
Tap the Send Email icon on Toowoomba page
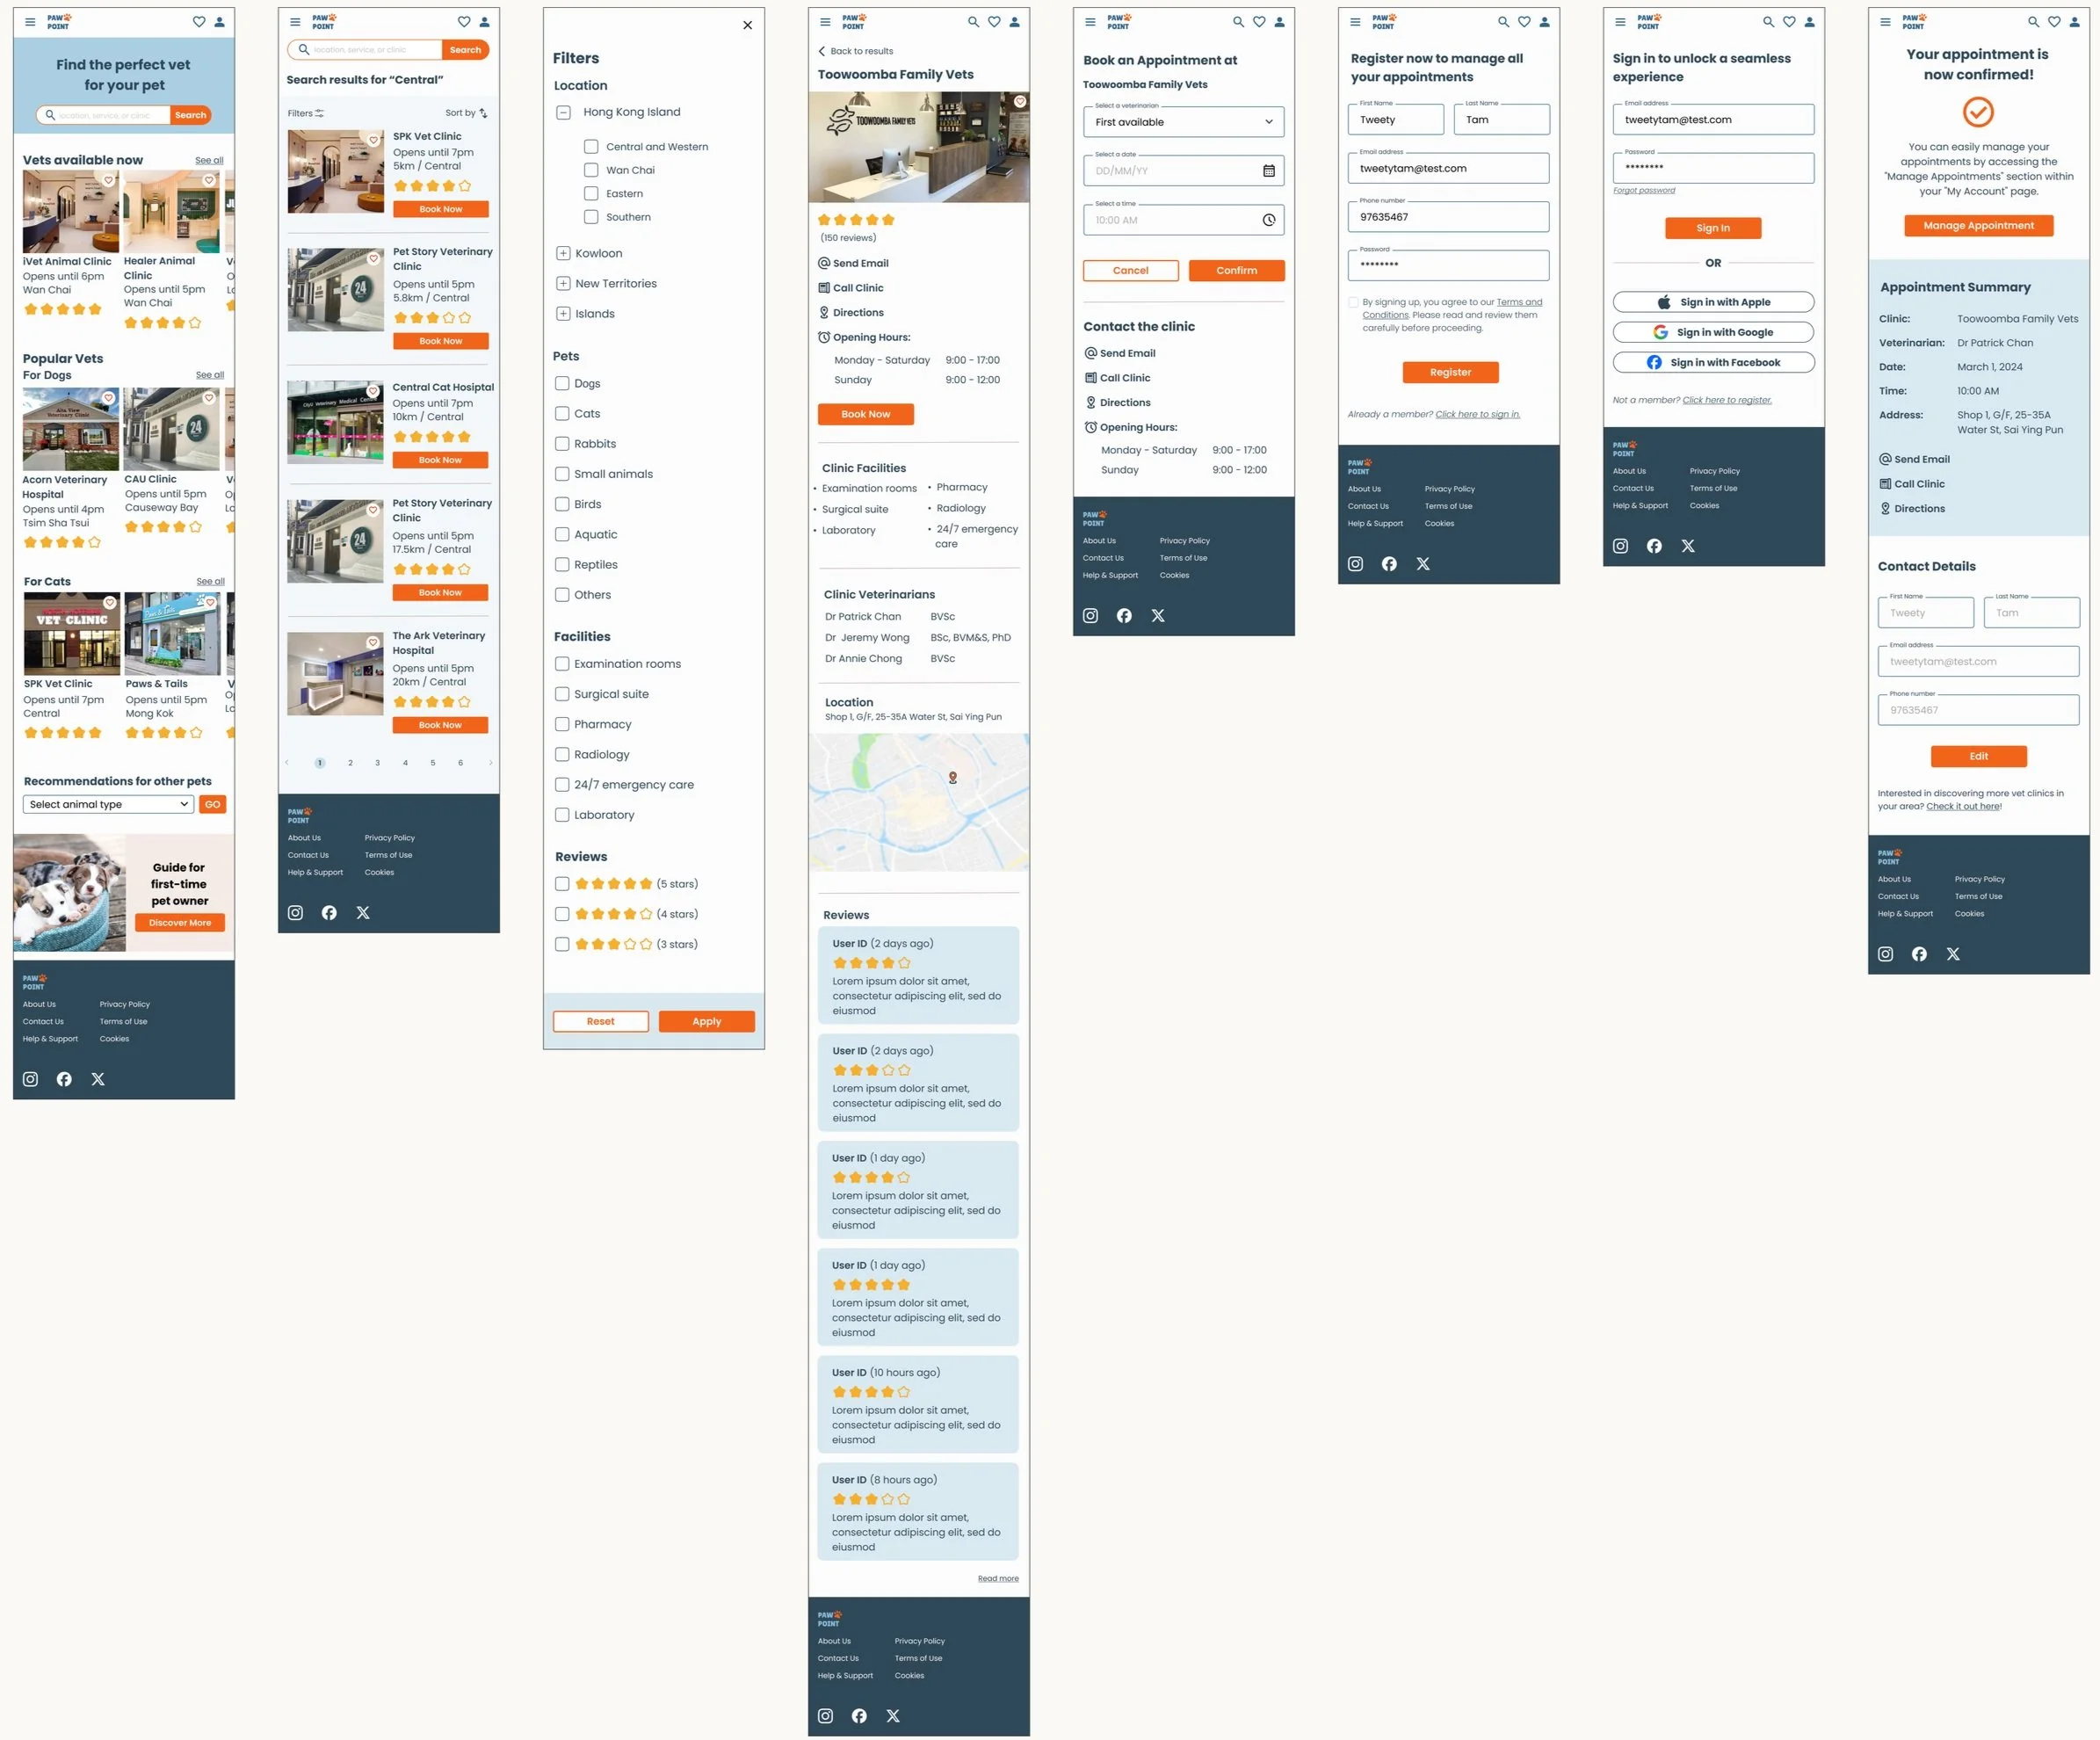point(824,263)
